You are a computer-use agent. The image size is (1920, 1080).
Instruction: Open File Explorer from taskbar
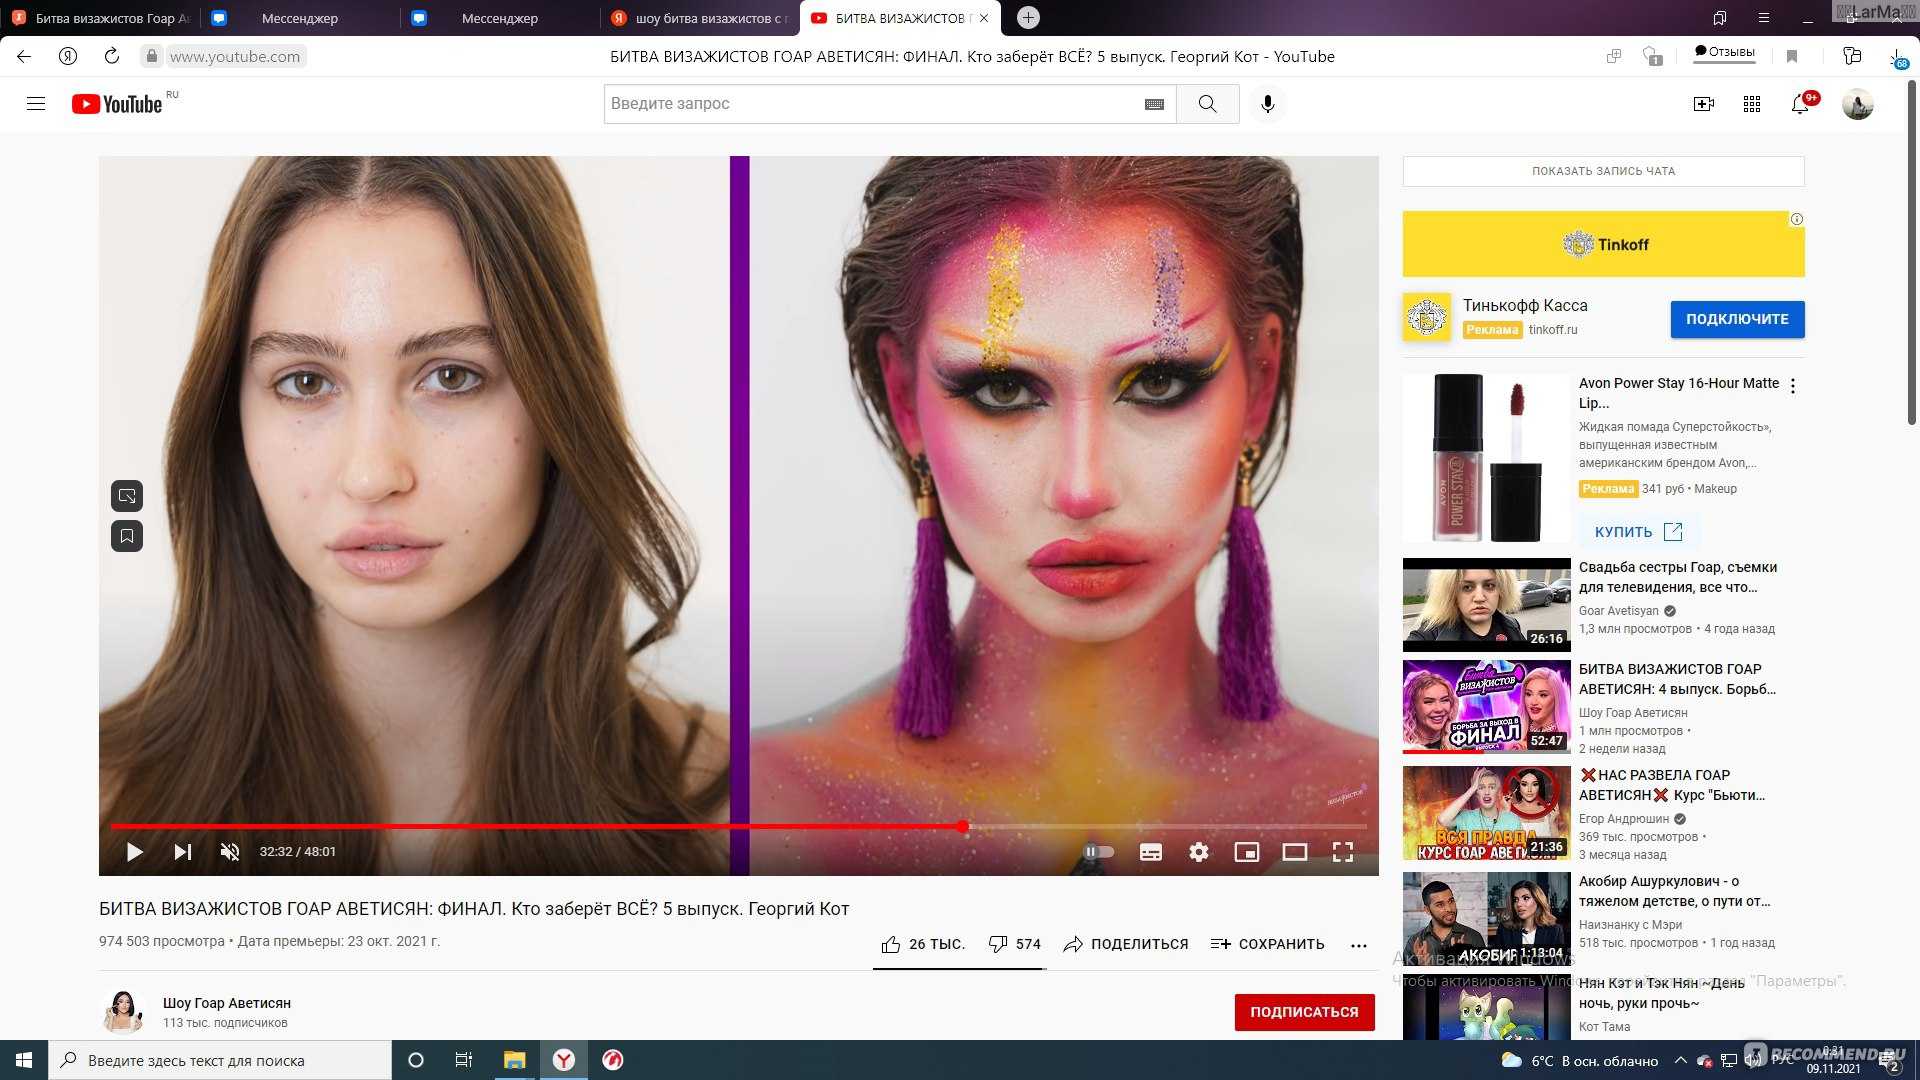514,1060
